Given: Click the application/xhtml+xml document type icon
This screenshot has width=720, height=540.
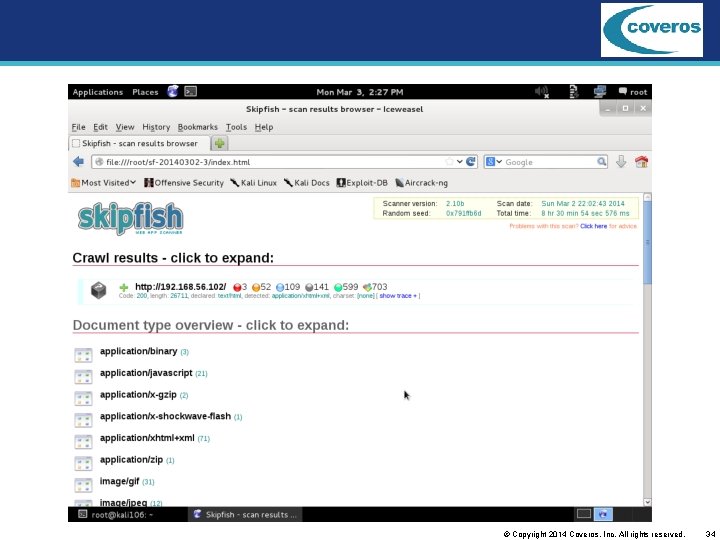Looking at the screenshot, I should (x=83, y=441).
